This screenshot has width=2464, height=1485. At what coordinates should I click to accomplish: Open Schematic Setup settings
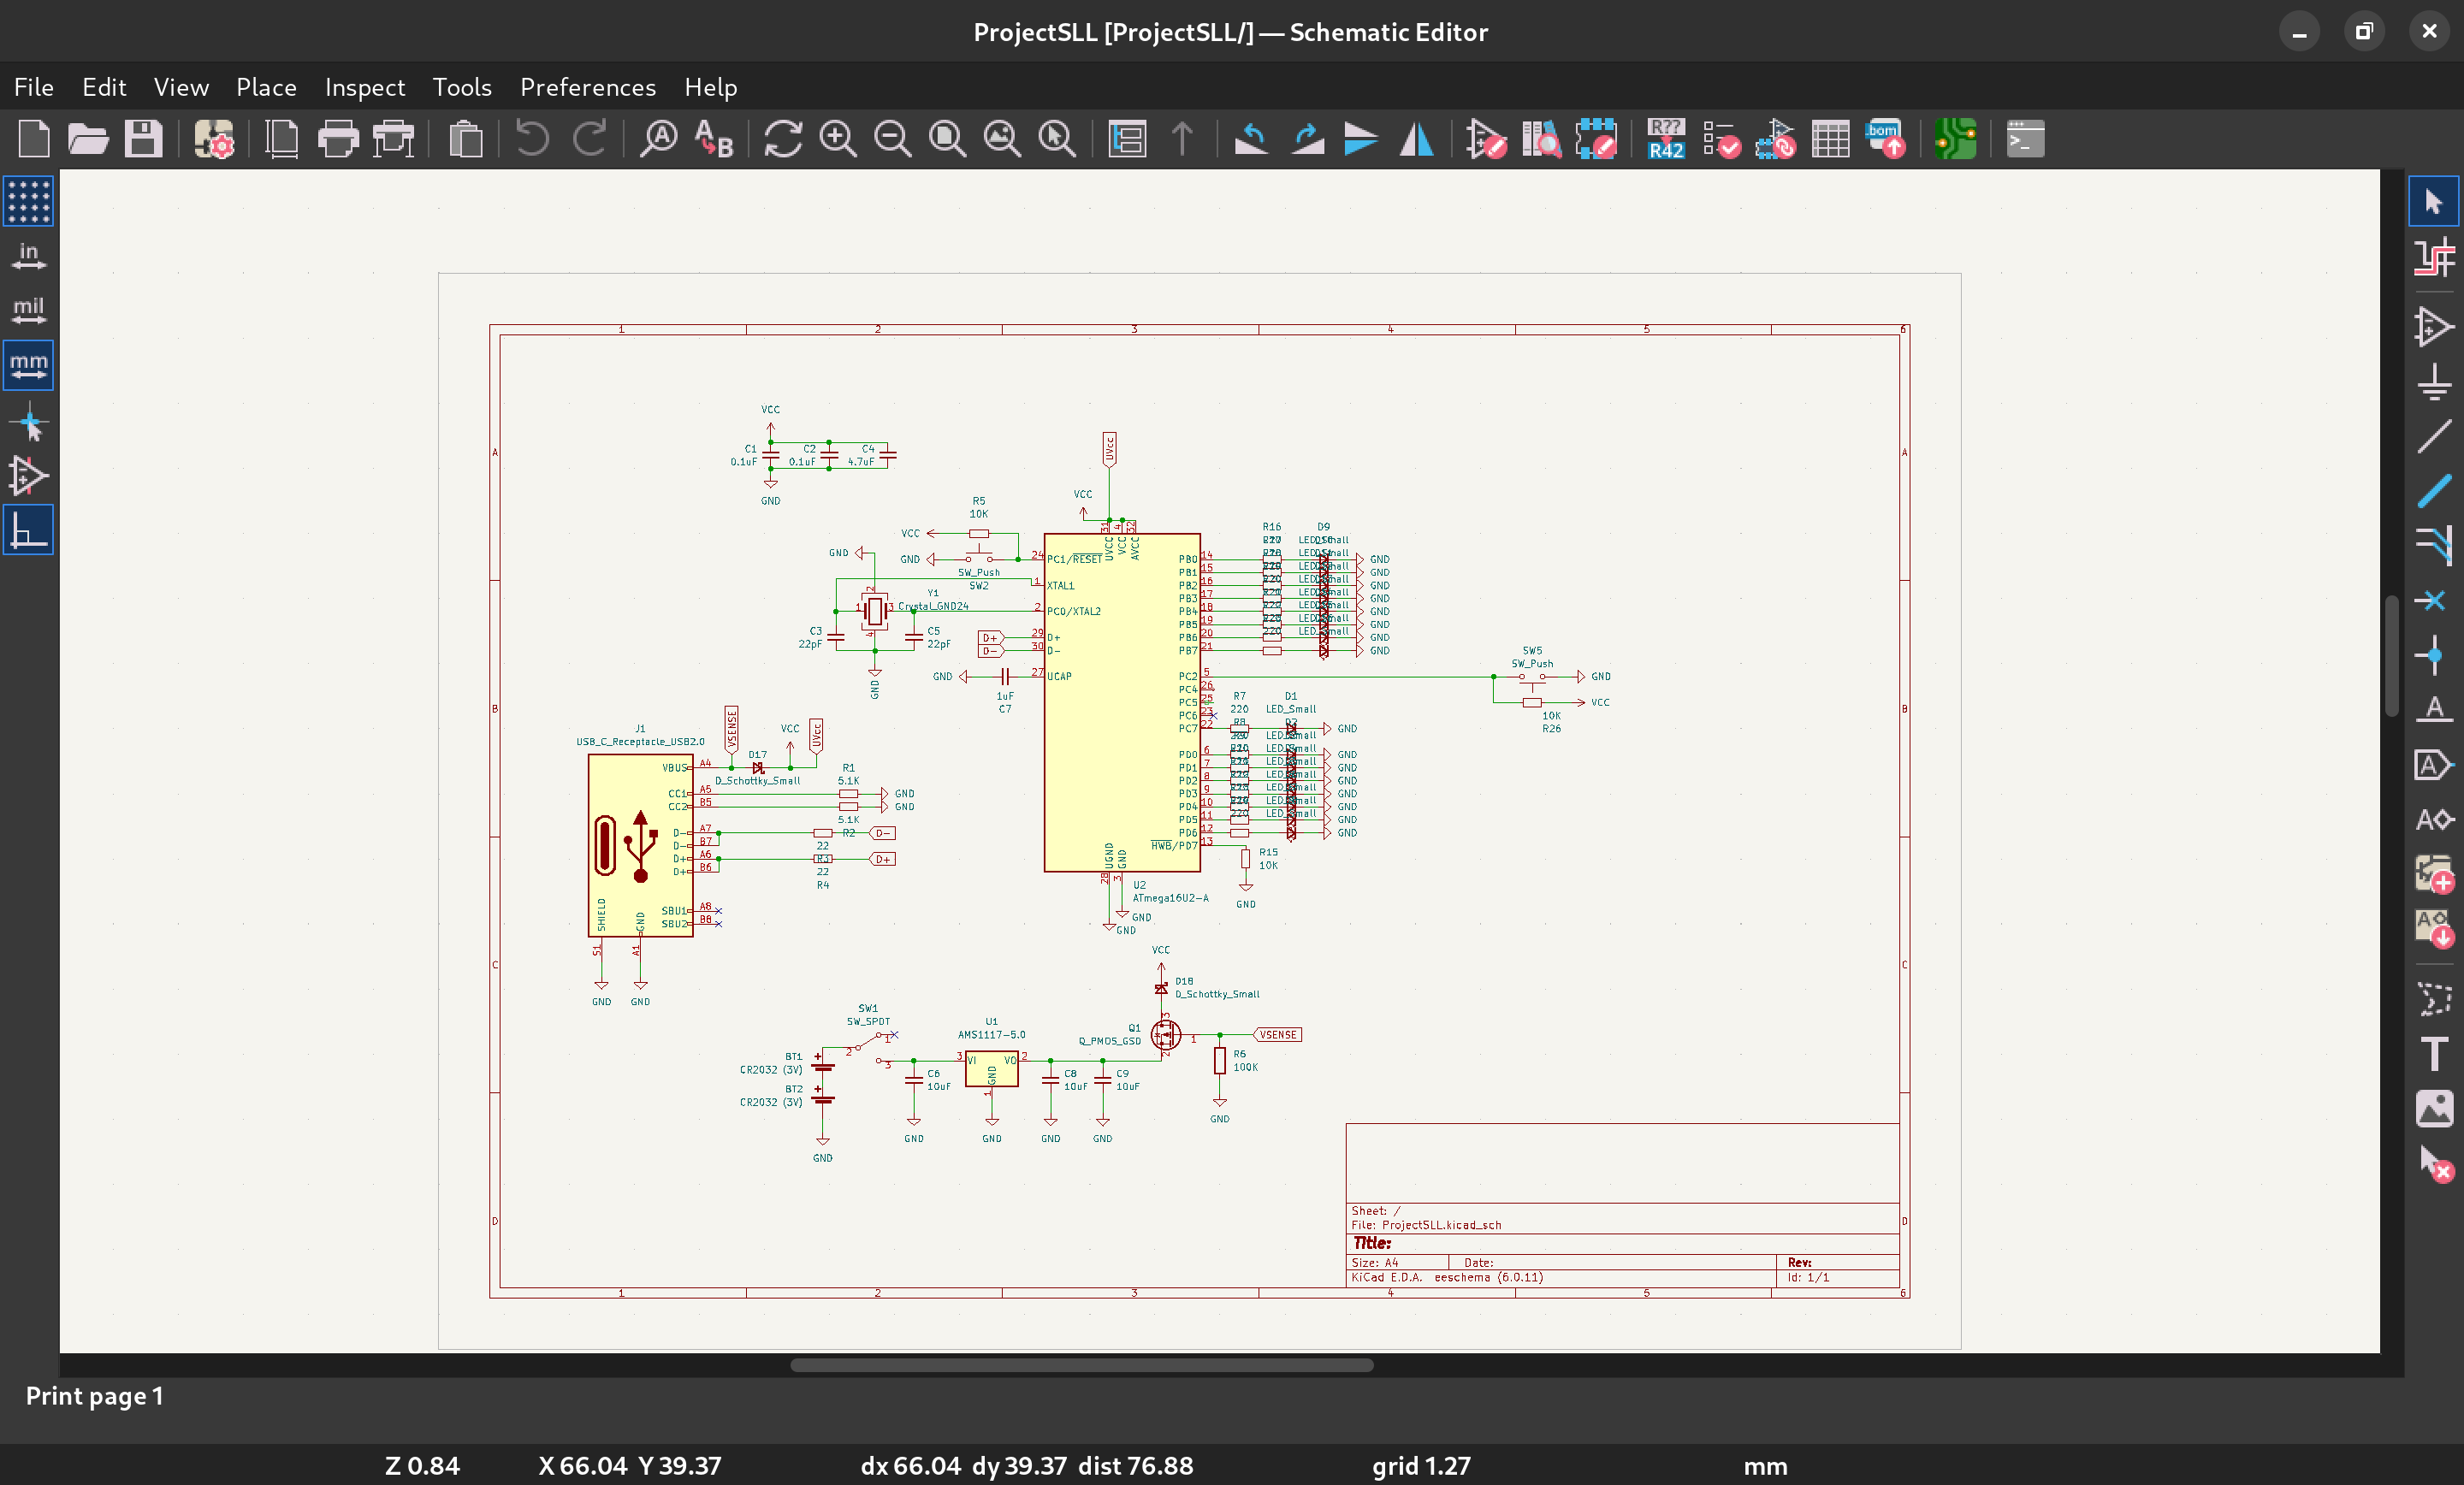[214, 138]
